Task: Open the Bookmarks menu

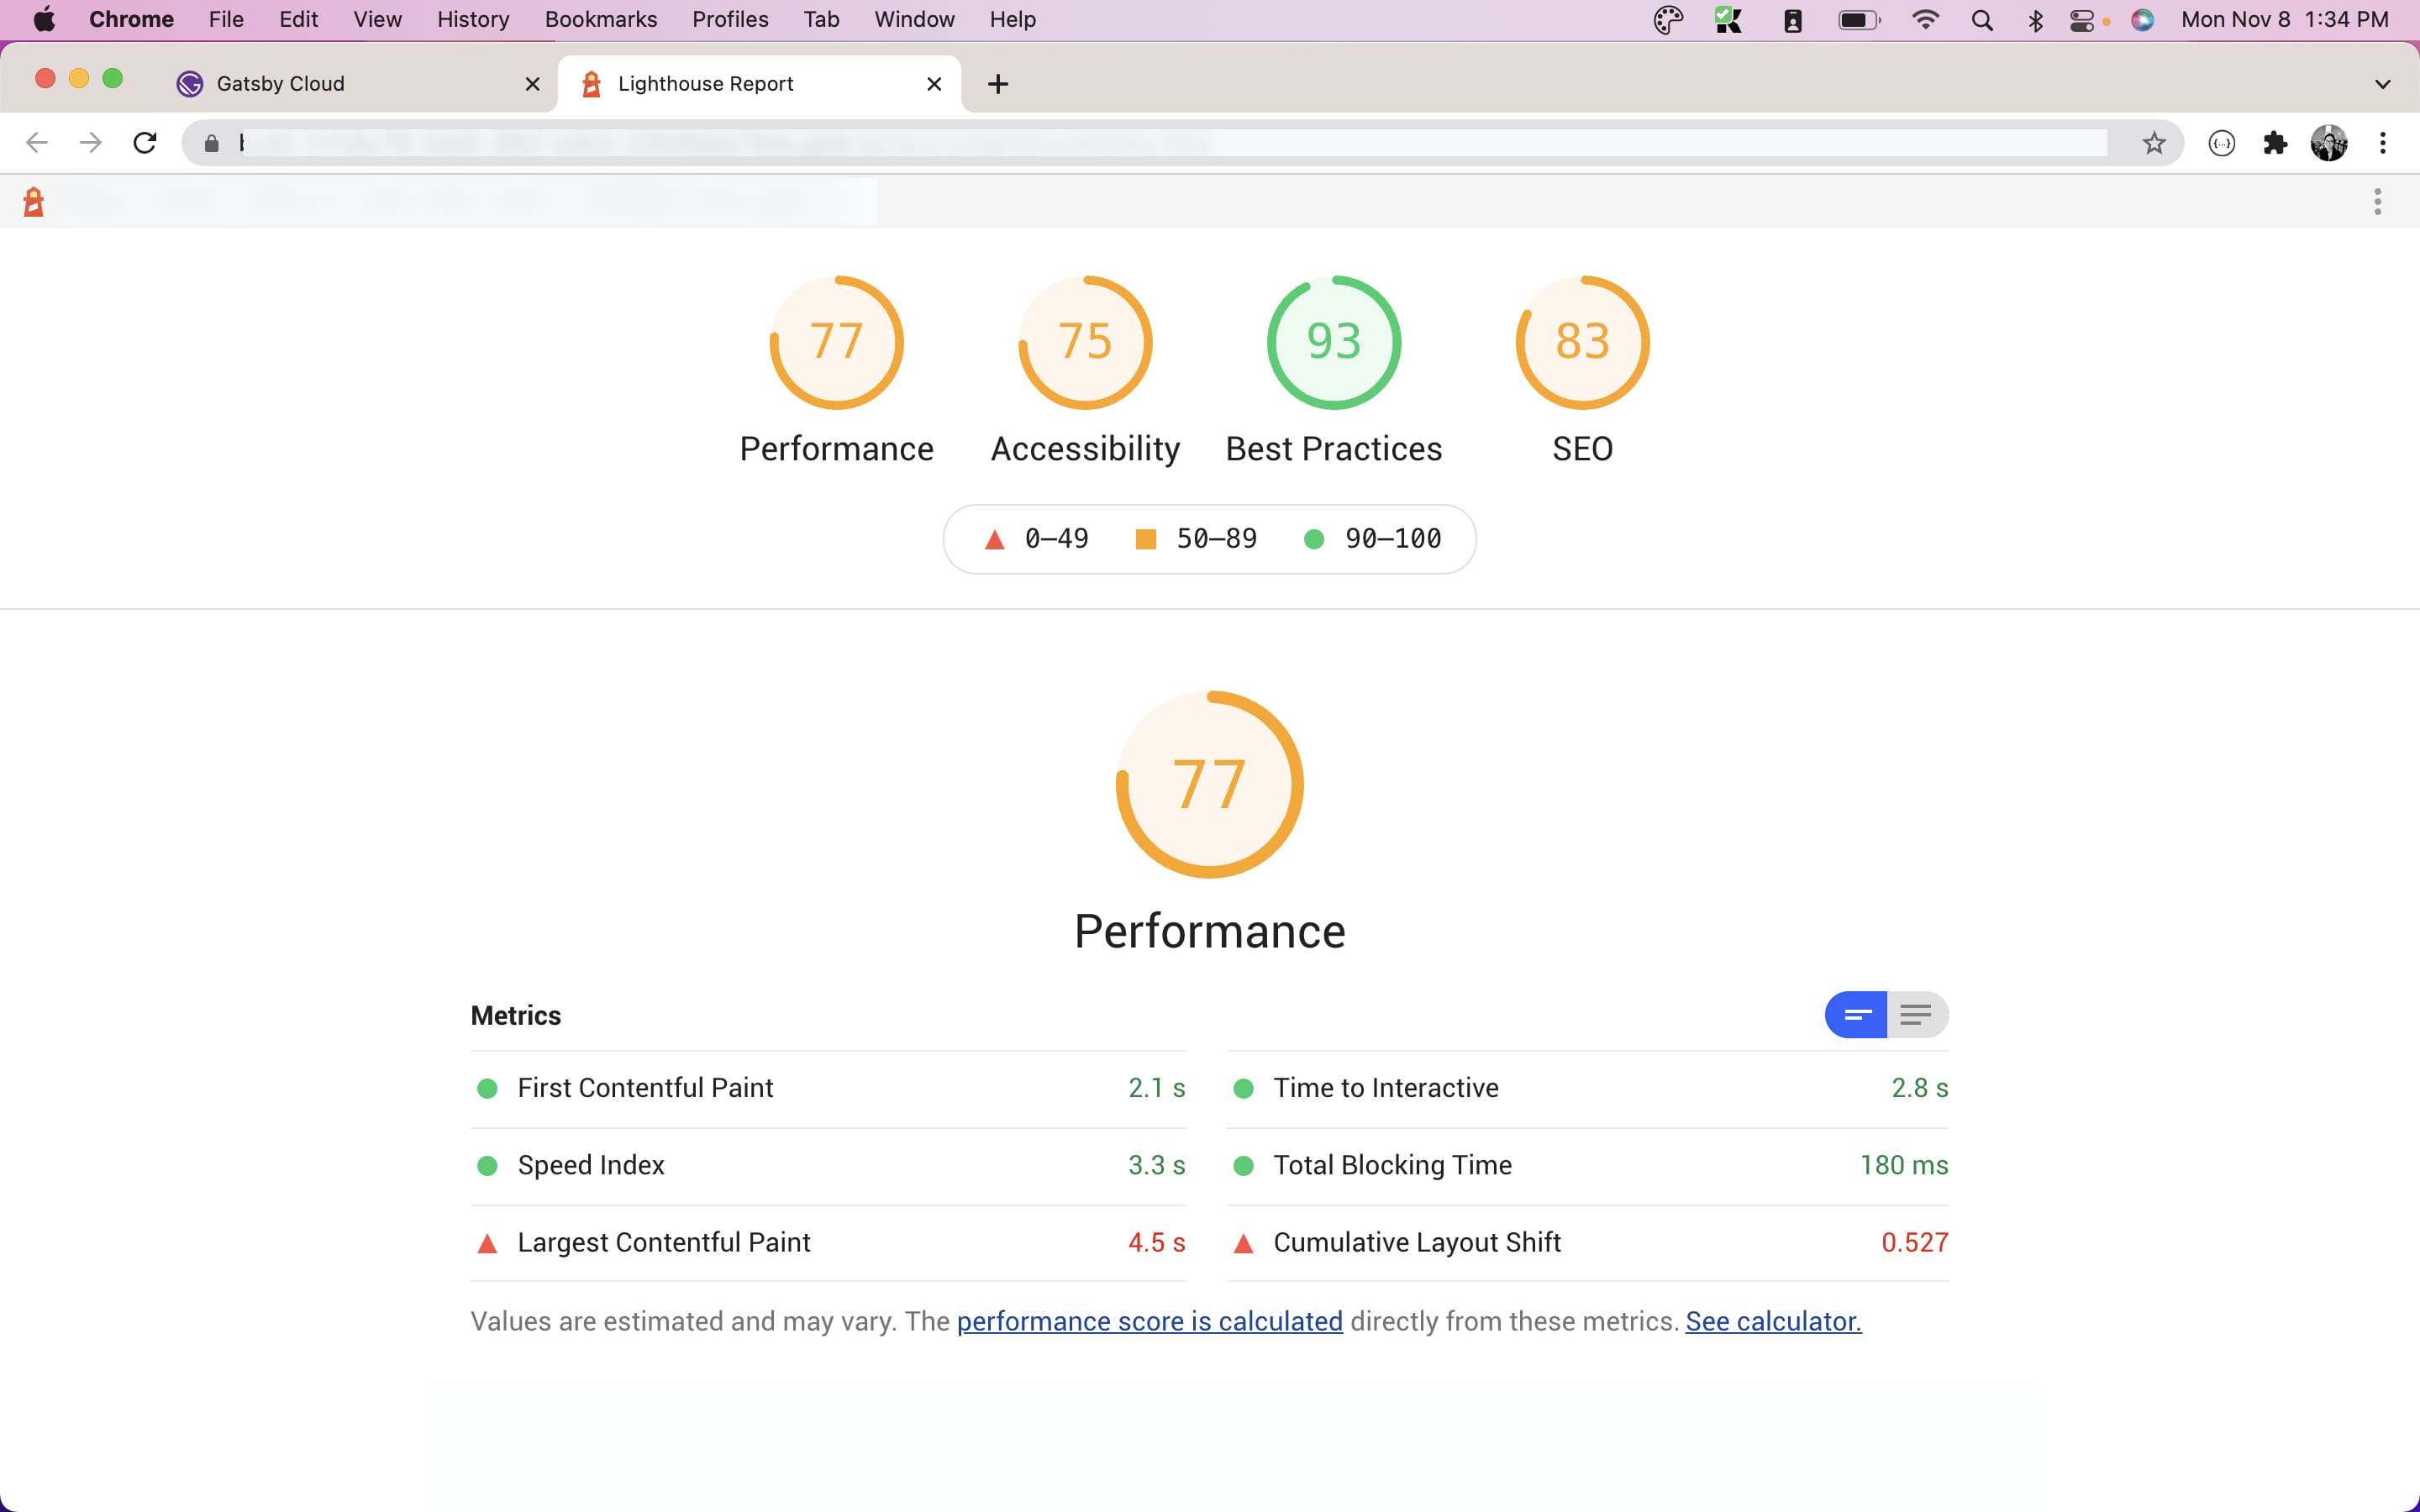Action: click(600, 20)
